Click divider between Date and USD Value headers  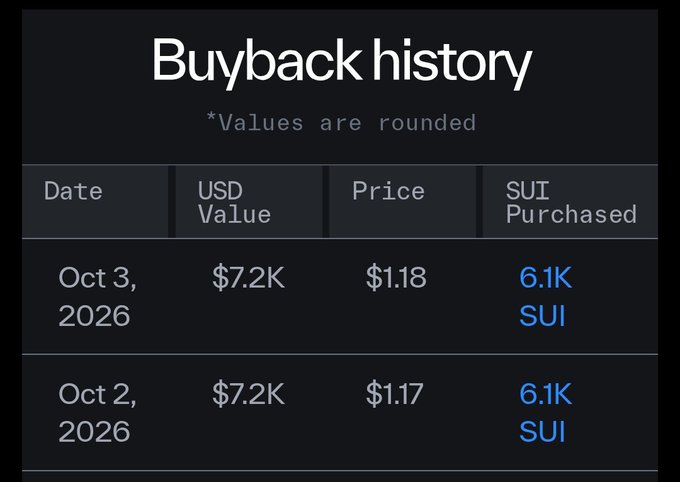(x=172, y=201)
